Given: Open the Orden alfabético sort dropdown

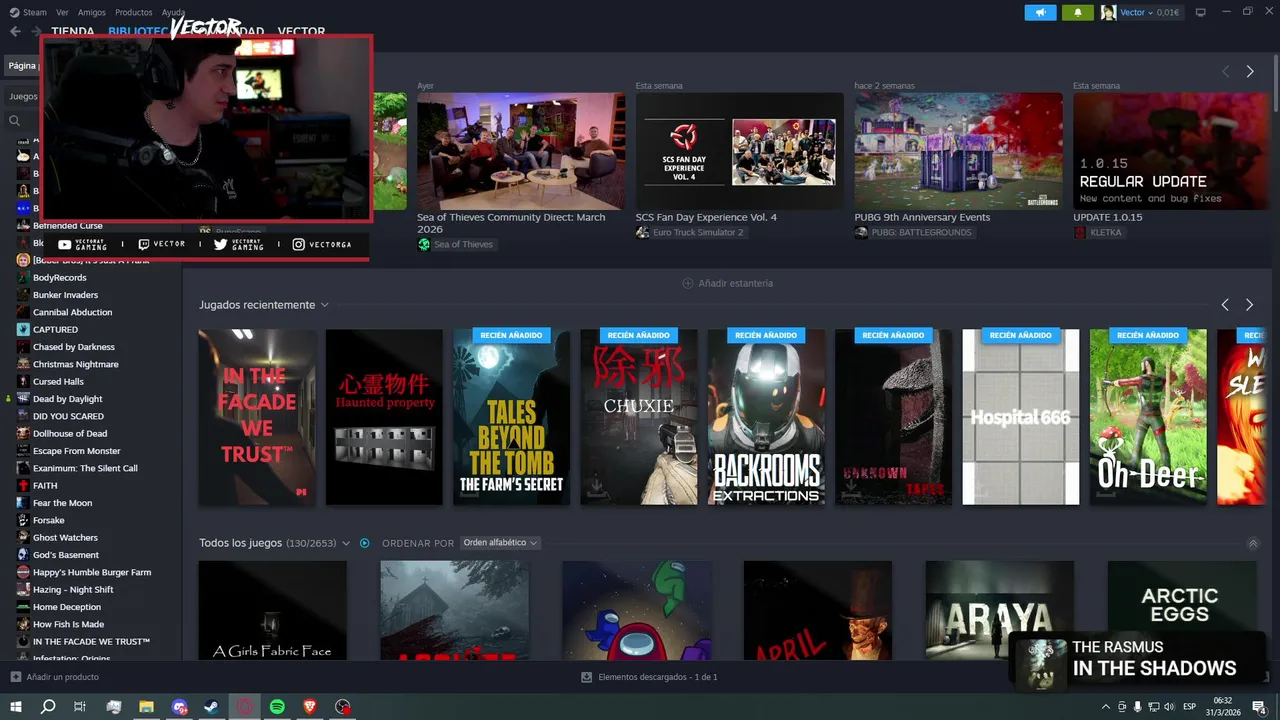Looking at the screenshot, I should [500, 543].
